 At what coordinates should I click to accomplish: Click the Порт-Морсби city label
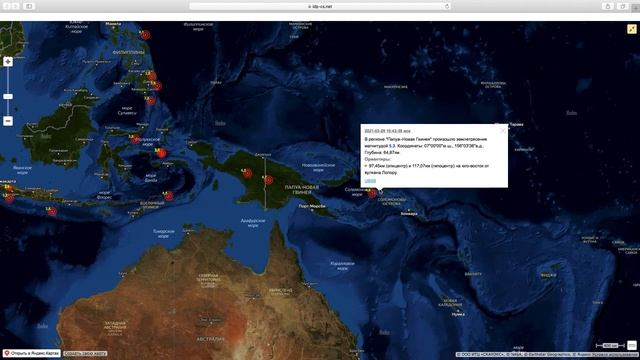312,206
